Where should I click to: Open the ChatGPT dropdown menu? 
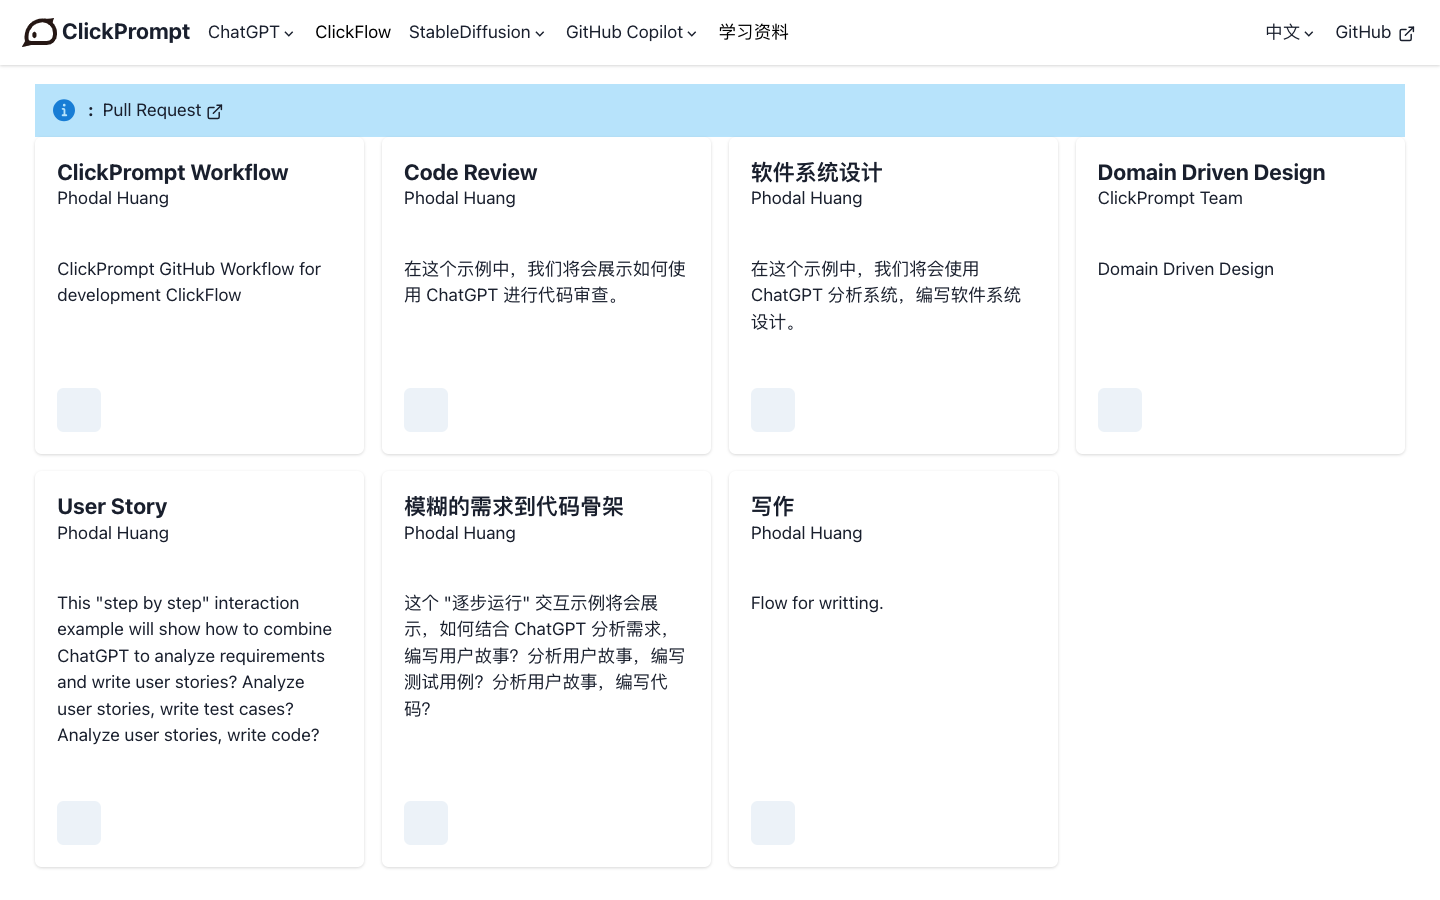[250, 32]
